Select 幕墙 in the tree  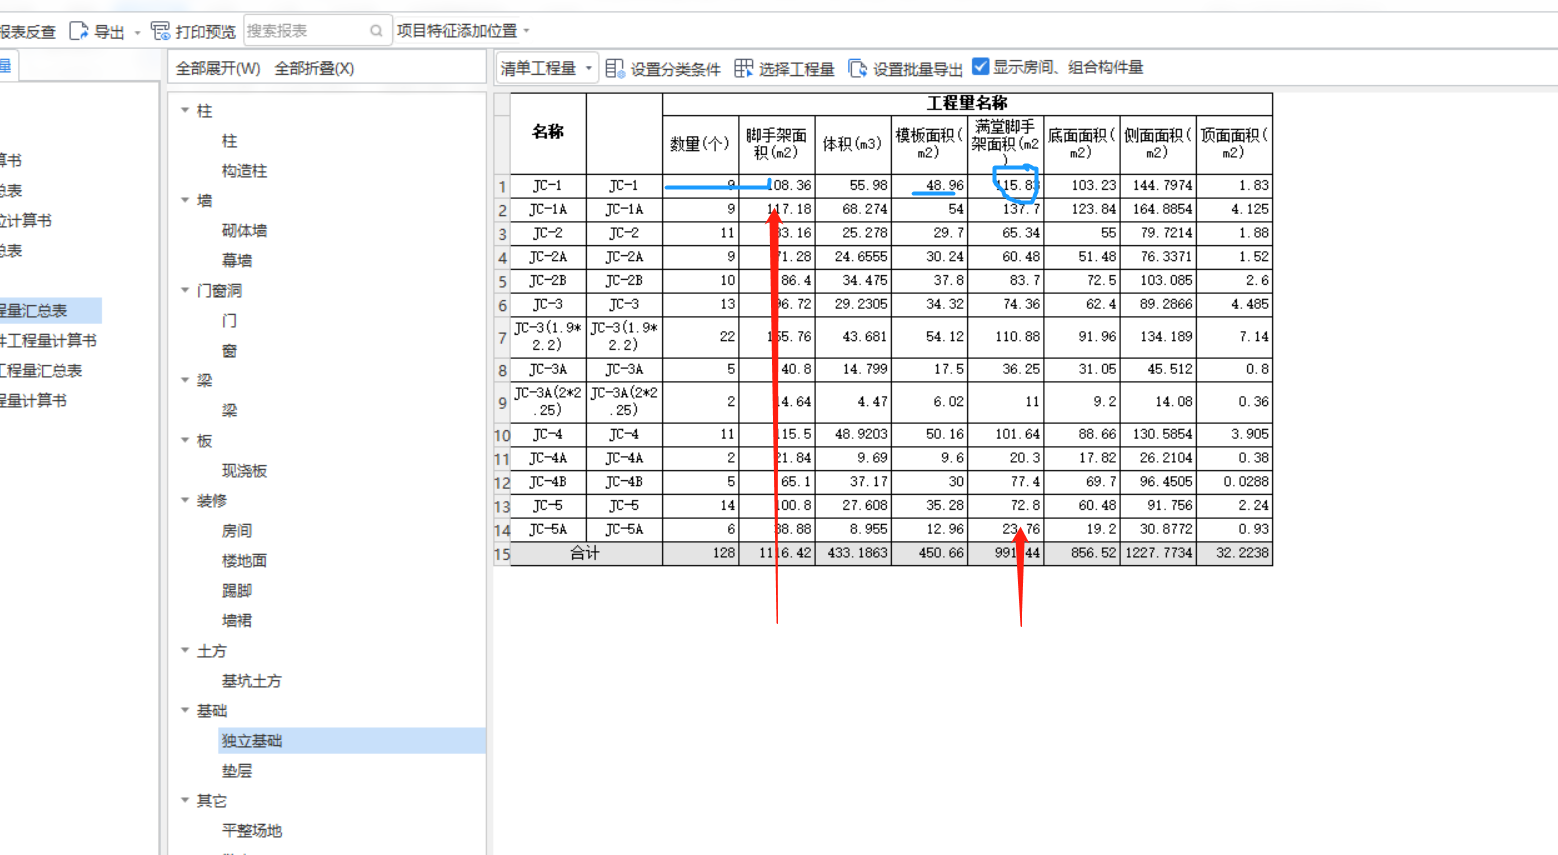[x=236, y=261]
